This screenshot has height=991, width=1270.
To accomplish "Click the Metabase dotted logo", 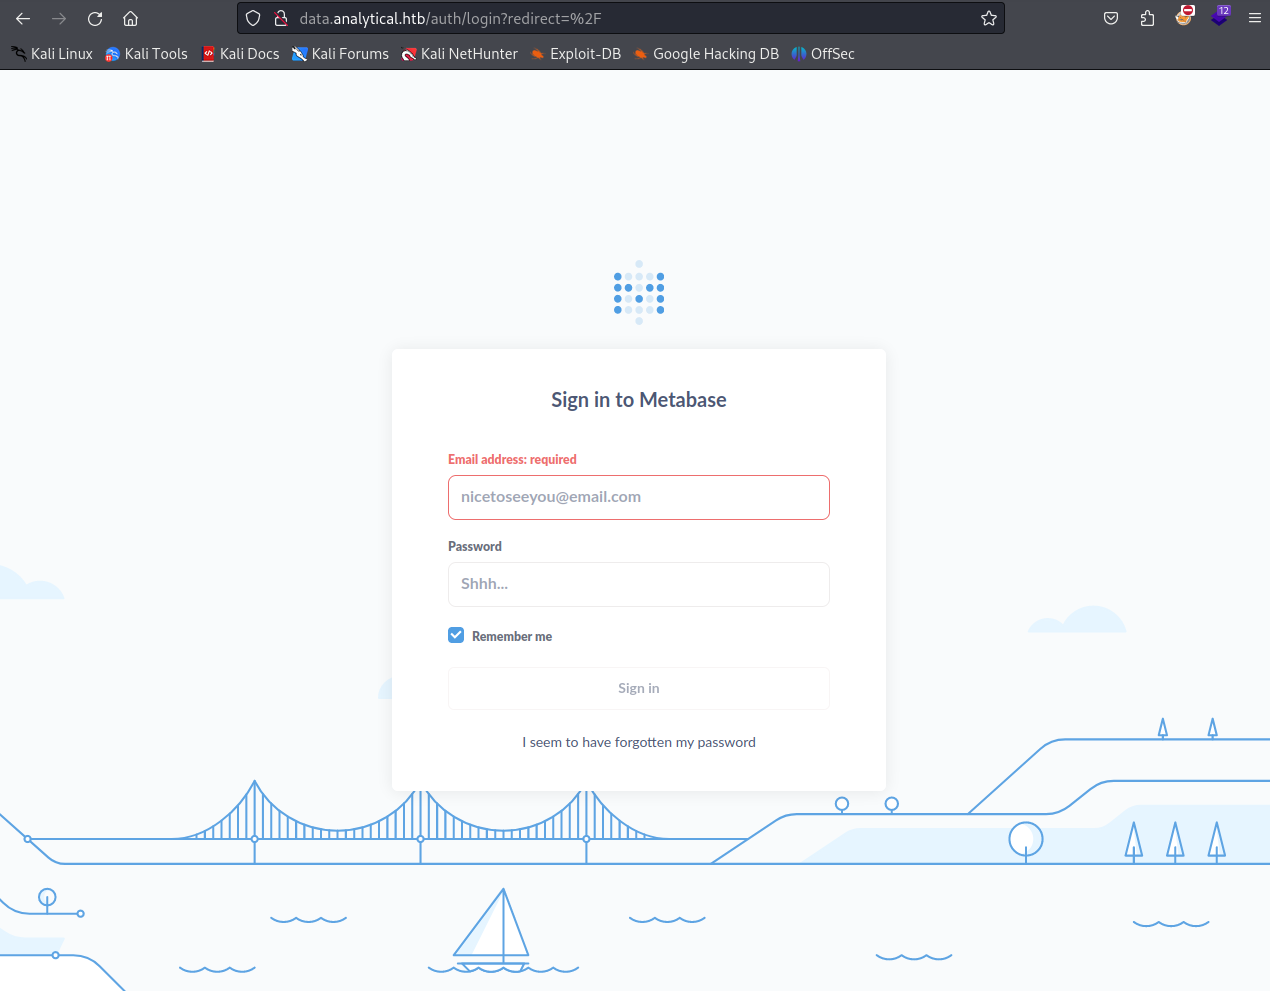I will 639,292.
